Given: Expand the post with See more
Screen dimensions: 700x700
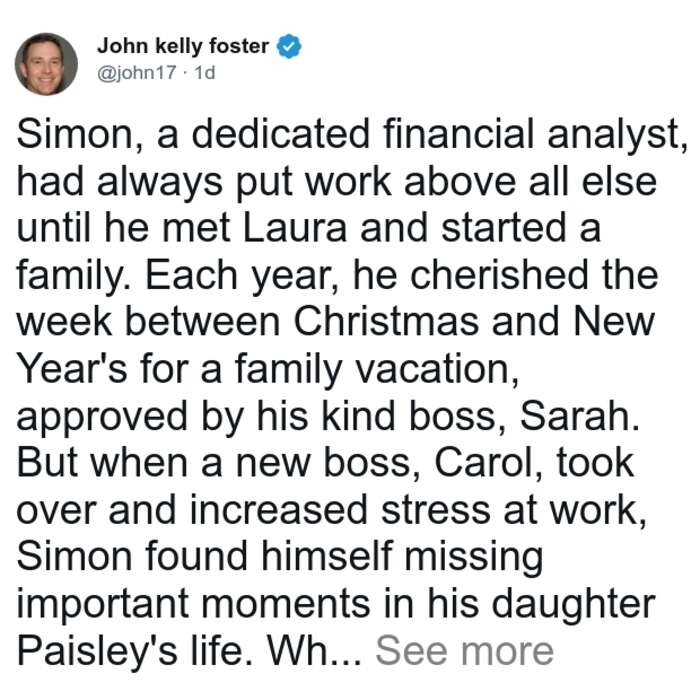Looking at the screenshot, I should tap(465, 651).
